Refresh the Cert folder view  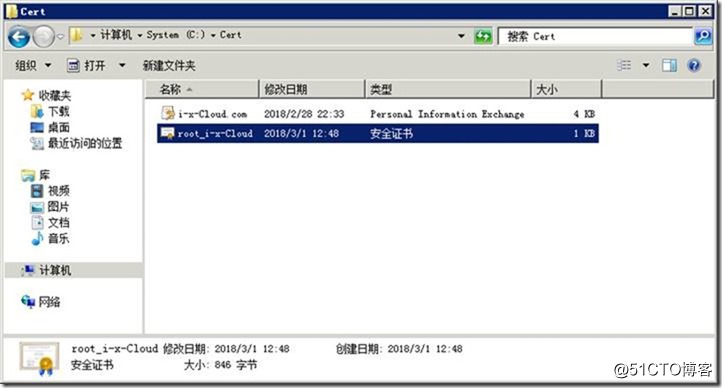483,36
